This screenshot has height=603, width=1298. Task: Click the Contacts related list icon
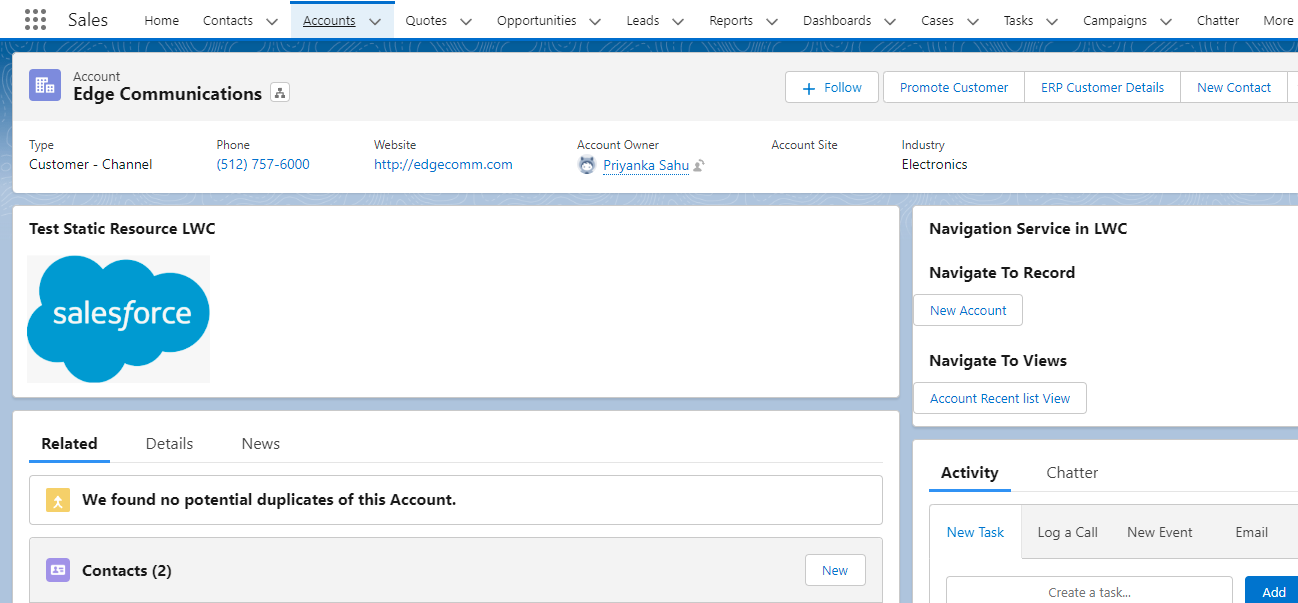tap(58, 570)
